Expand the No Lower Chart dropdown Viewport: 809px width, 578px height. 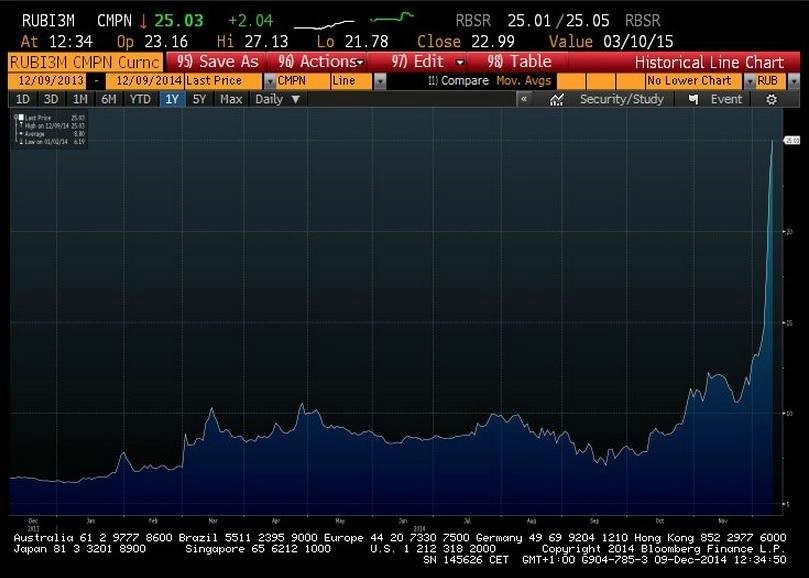[x=749, y=82]
